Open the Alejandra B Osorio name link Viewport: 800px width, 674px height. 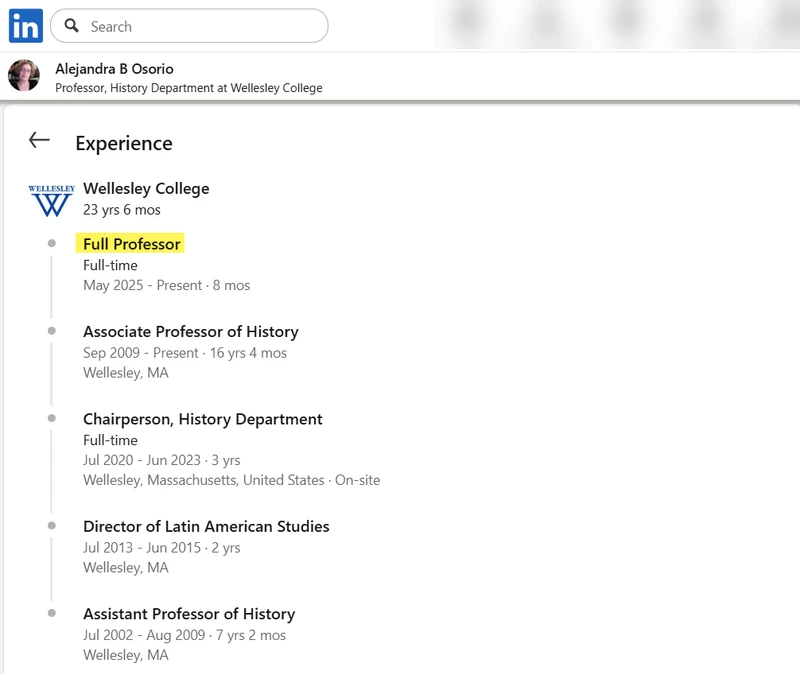(114, 69)
